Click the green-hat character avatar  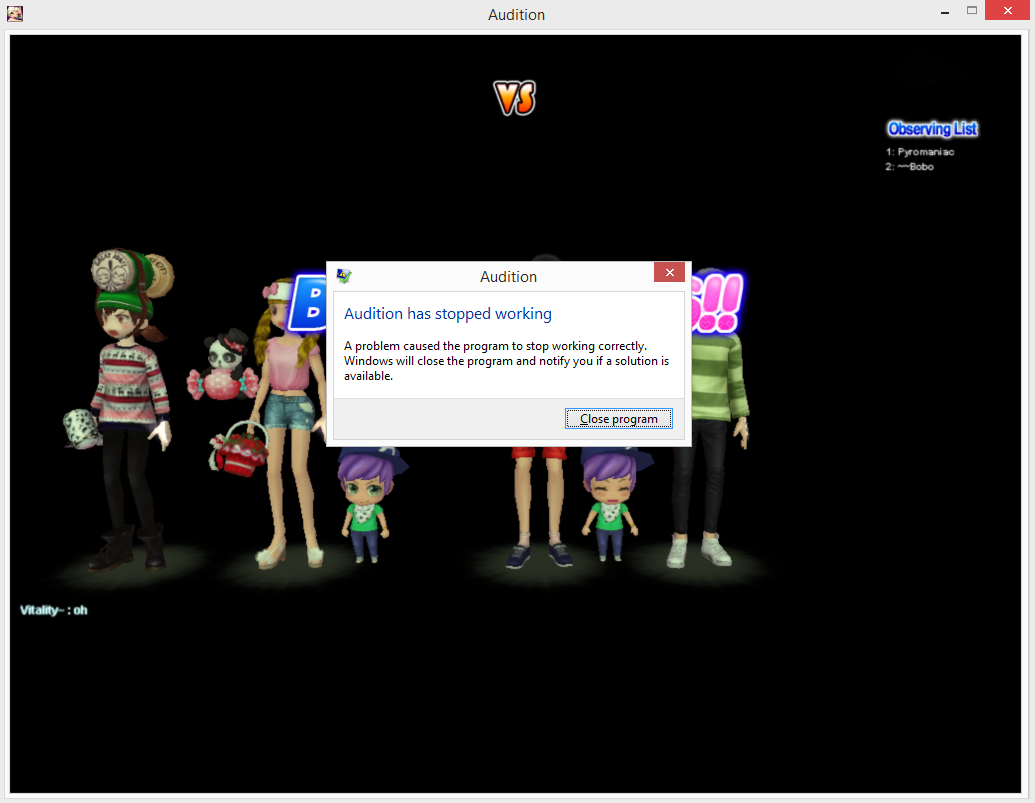[x=130, y=409]
